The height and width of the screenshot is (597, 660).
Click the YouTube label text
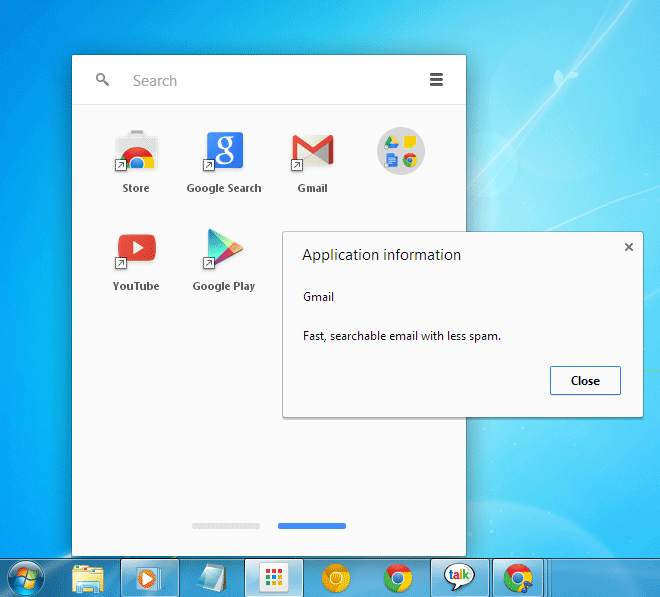pyautogui.click(x=136, y=286)
